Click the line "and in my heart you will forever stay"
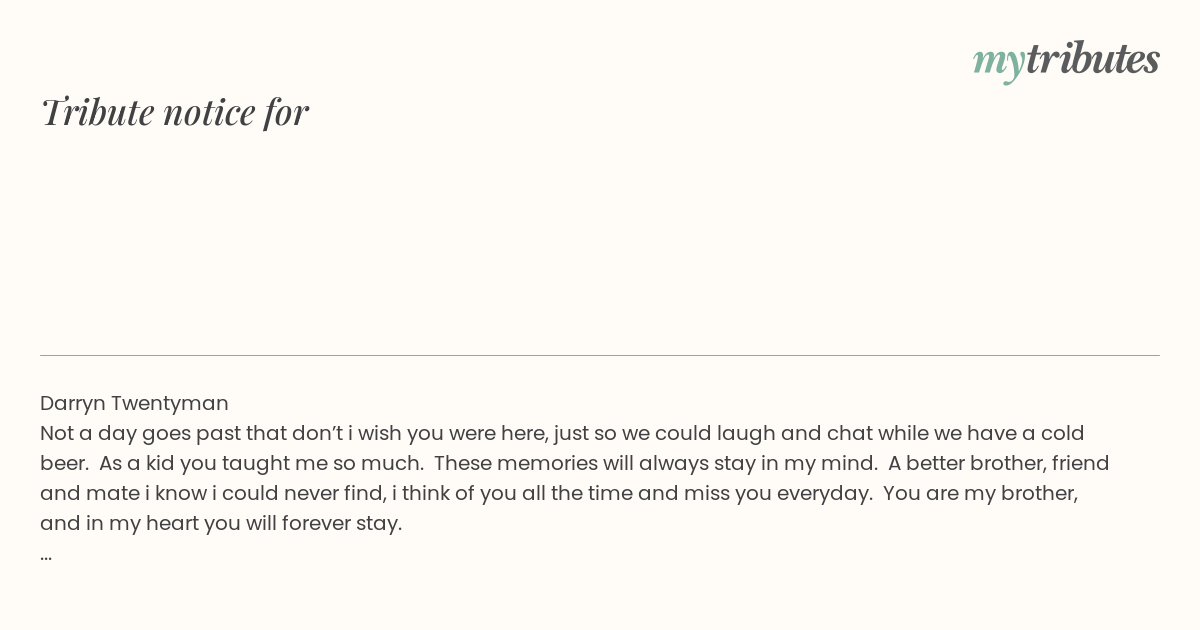This screenshot has width=1200, height=630. [221, 523]
